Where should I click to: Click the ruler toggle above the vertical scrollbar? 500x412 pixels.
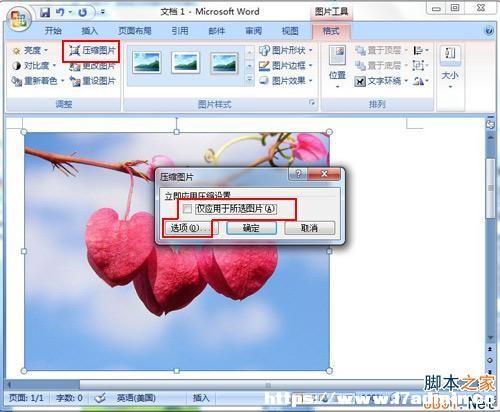490,117
